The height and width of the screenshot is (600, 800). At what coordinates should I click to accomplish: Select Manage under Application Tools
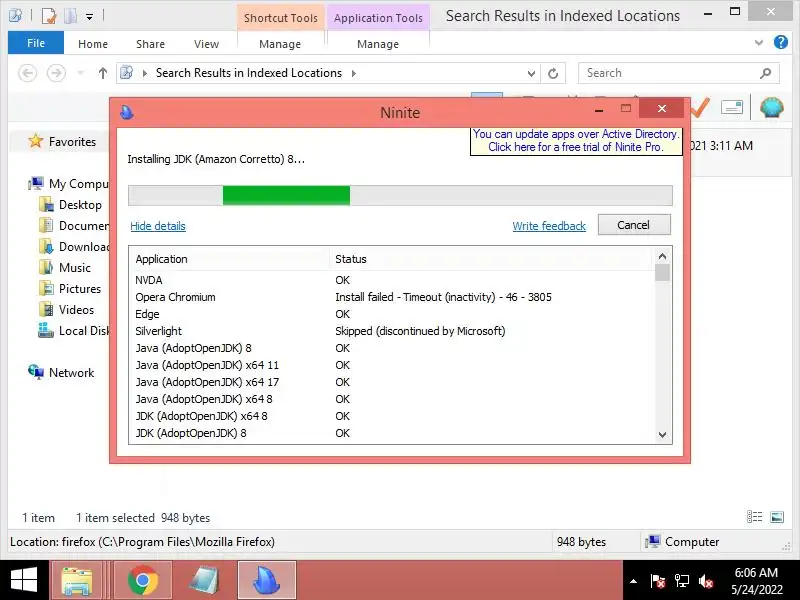(x=378, y=44)
